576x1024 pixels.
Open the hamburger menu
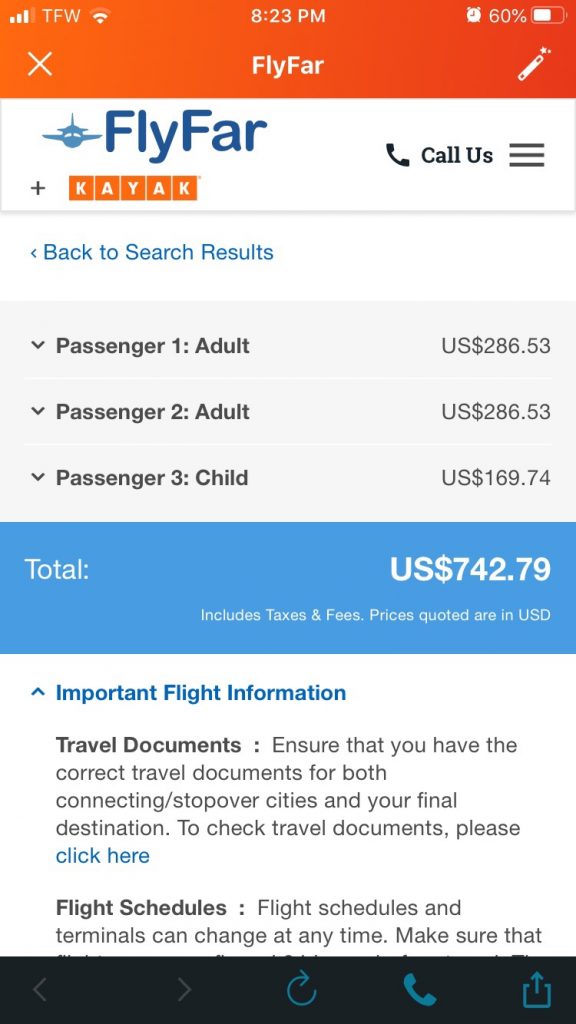(x=526, y=155)
